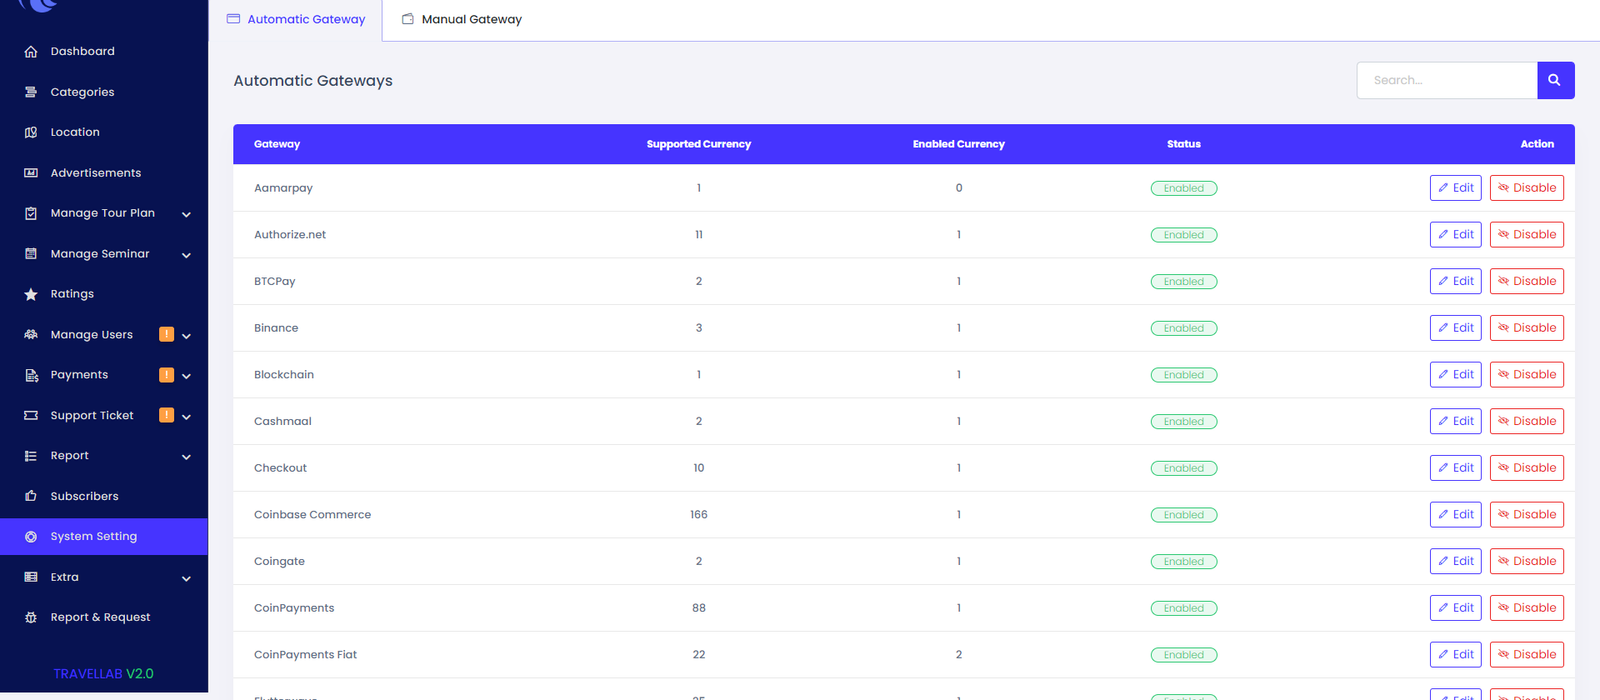Viewport: 1600px width, 700px height.
Task: Select the Automatic Gateway tab
Action: (x=296, y=19)
